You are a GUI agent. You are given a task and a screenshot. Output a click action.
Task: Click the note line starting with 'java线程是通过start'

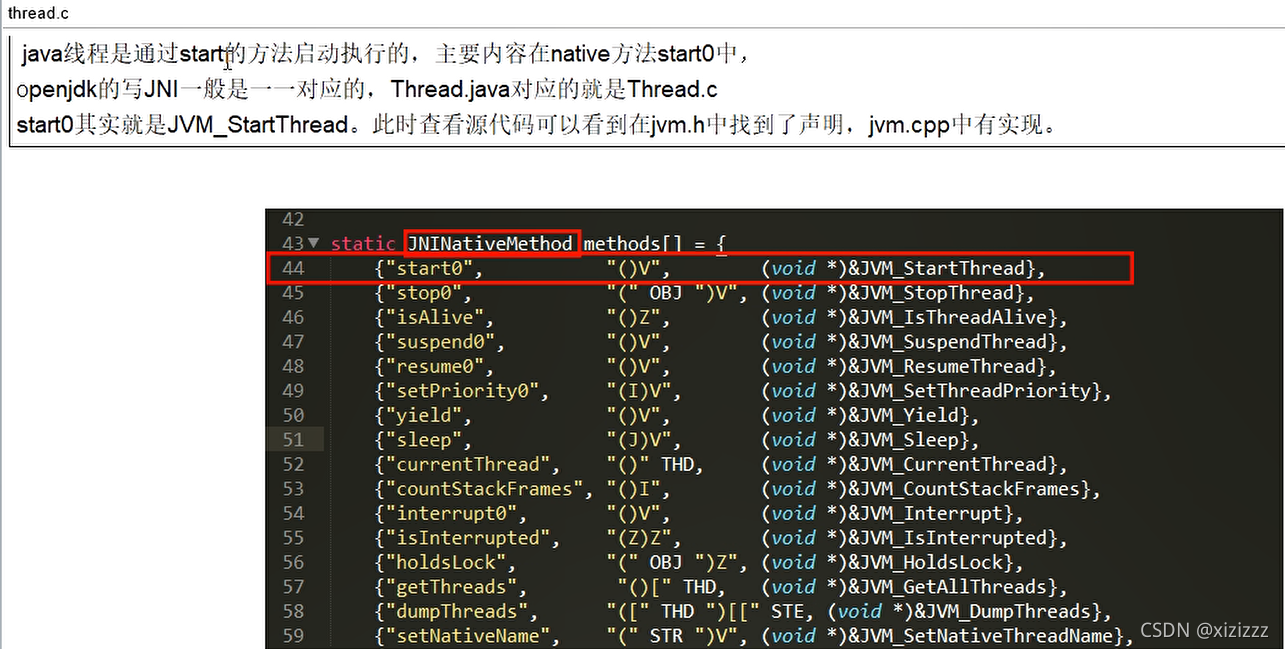(x=384, y=55)
